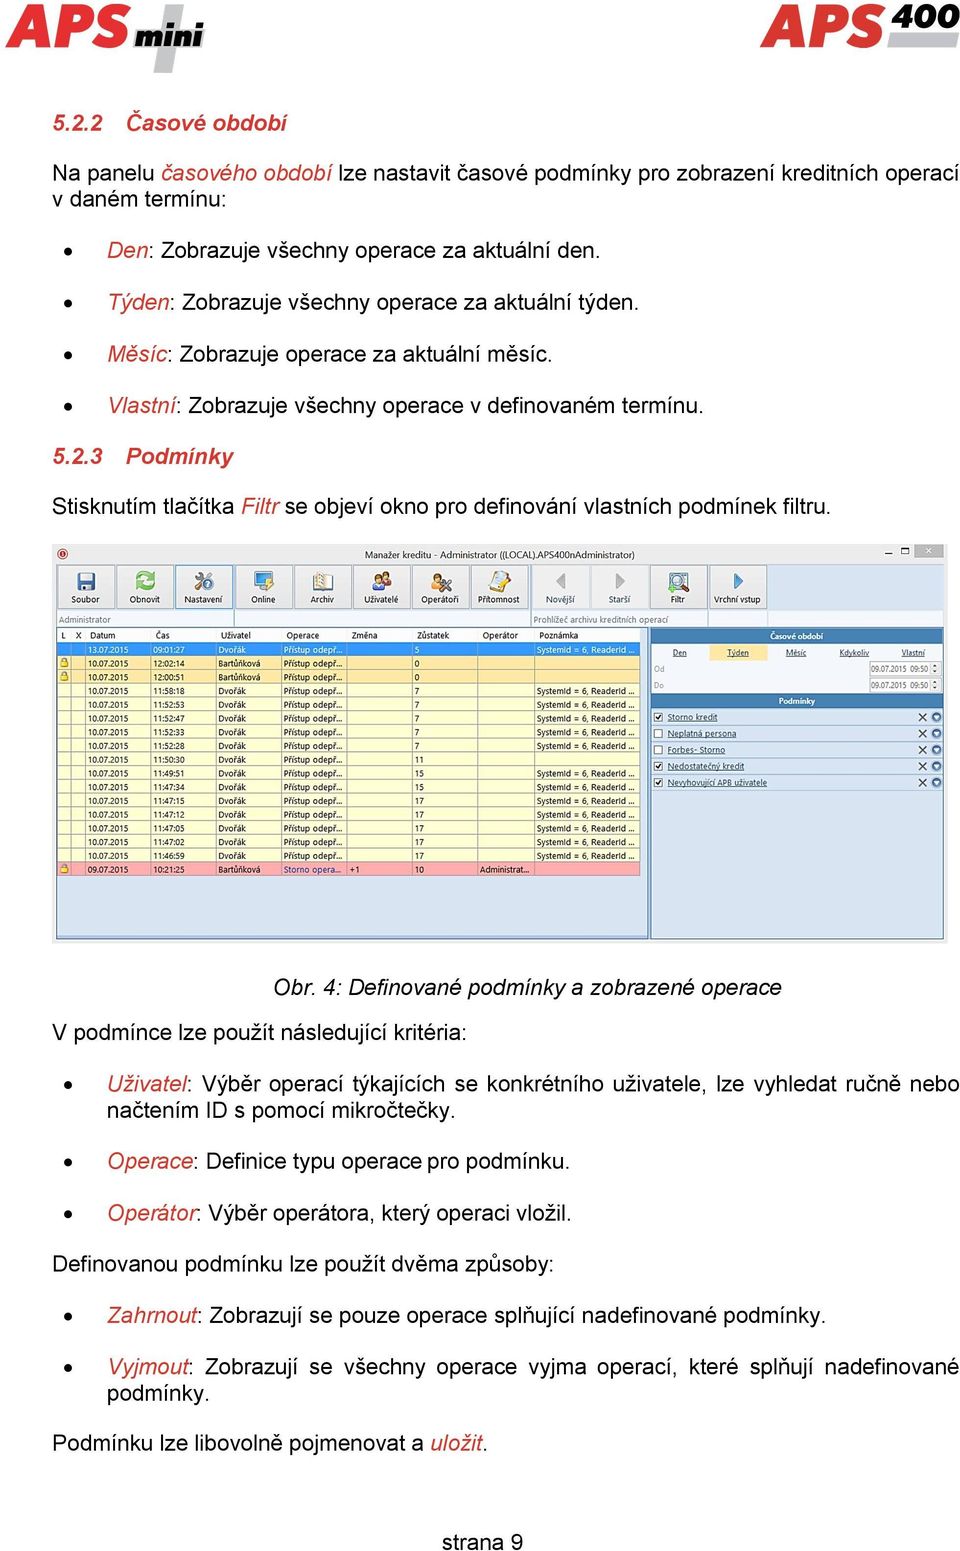Select the row with time 11:58:18
Screen dimensions: 960x1551
(349, 691)
